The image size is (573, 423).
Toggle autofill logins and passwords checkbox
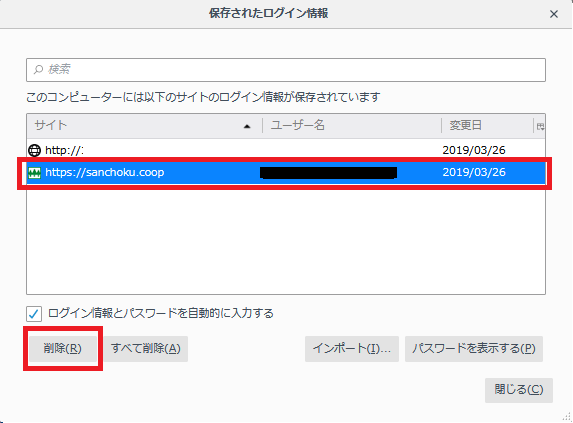coord(34,314)
